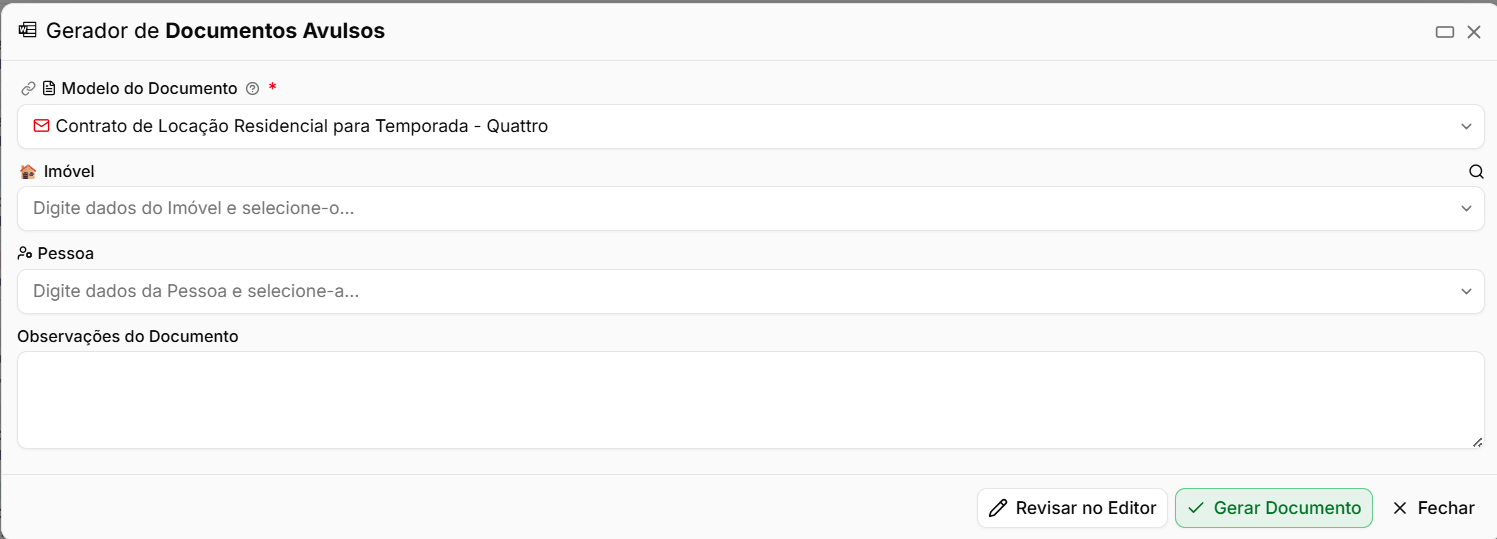Click the document generator icon in title bar

coord(28,30)
